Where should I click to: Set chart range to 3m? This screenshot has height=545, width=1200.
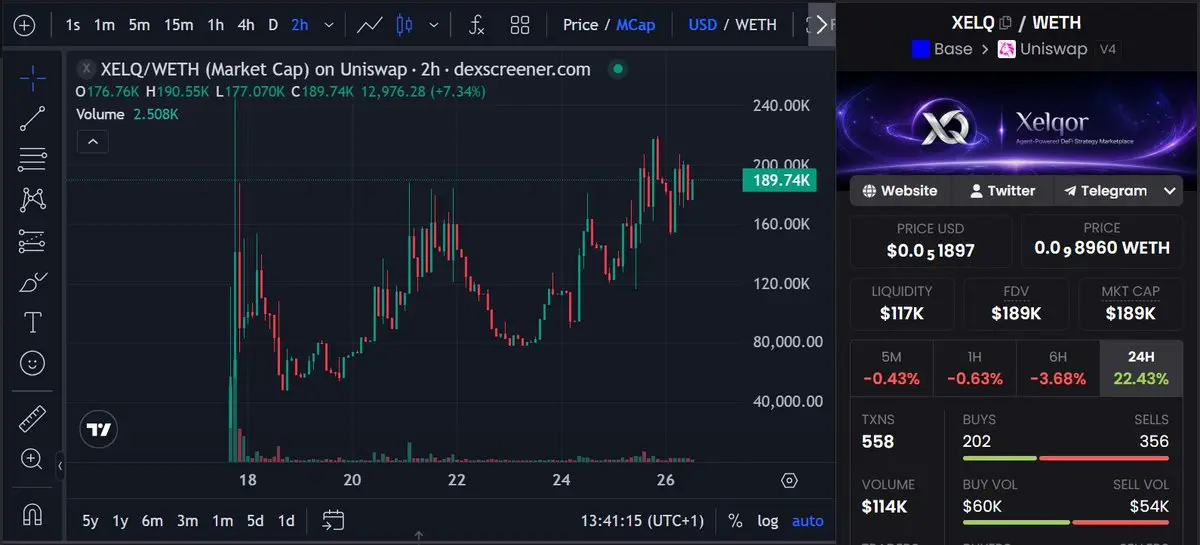point(187,521)
